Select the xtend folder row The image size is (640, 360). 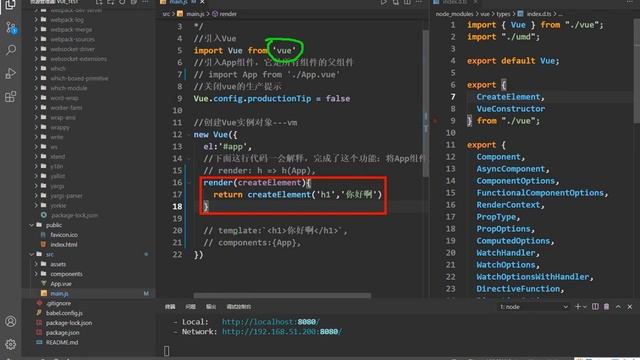tap(89, 157)
